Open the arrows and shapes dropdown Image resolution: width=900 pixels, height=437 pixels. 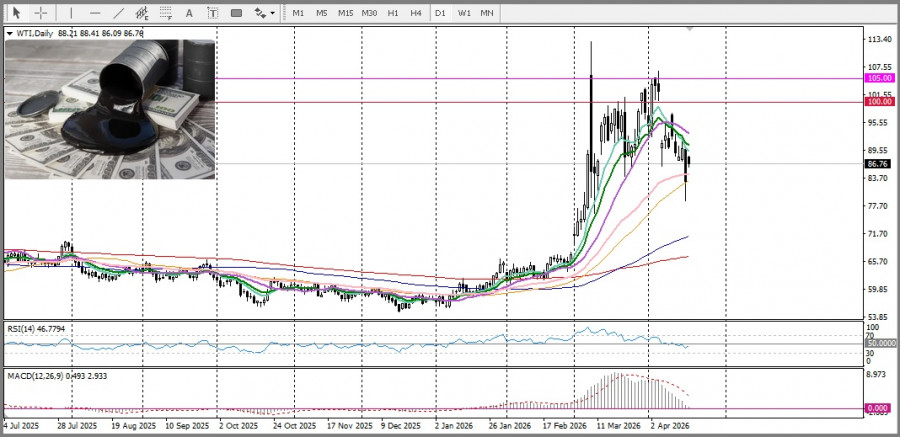click(264, 13)
